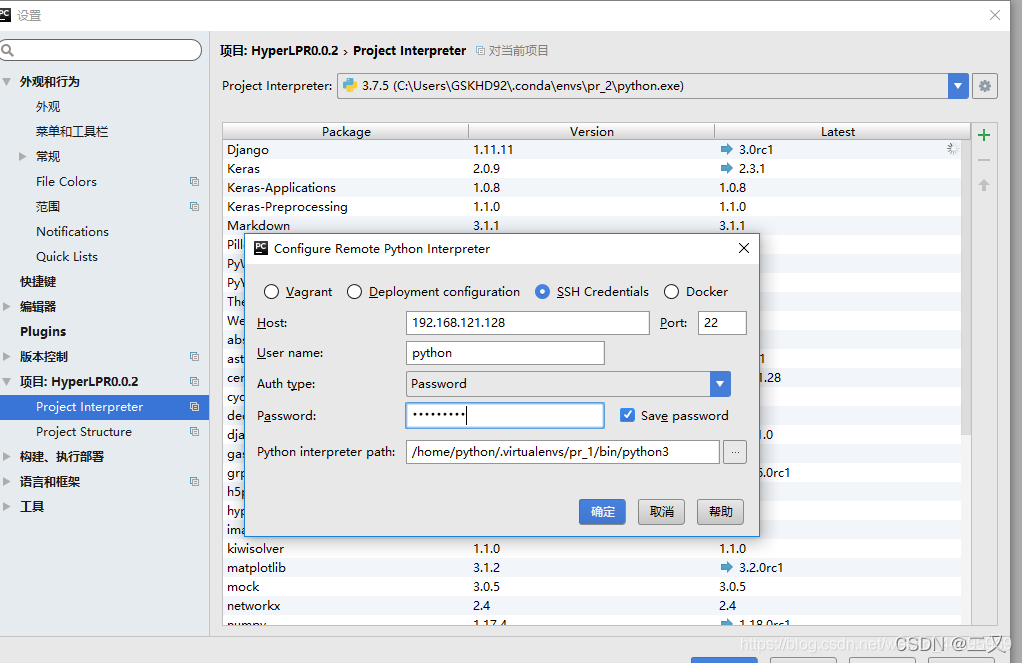The width and height of the screenshot is (1022, 663).
Task: Click the Python icon in interpreter combo box
Action: coord(350,85)
